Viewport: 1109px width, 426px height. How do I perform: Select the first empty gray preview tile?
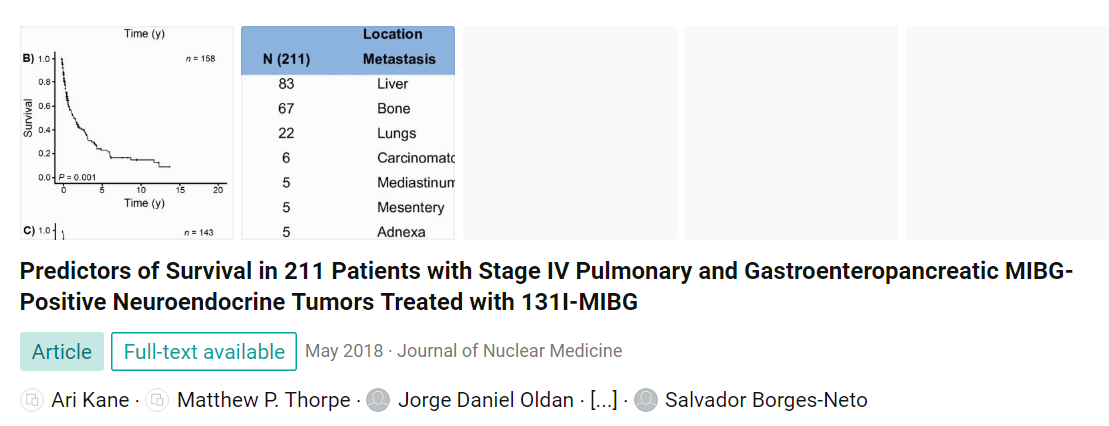tap(569, 133)
